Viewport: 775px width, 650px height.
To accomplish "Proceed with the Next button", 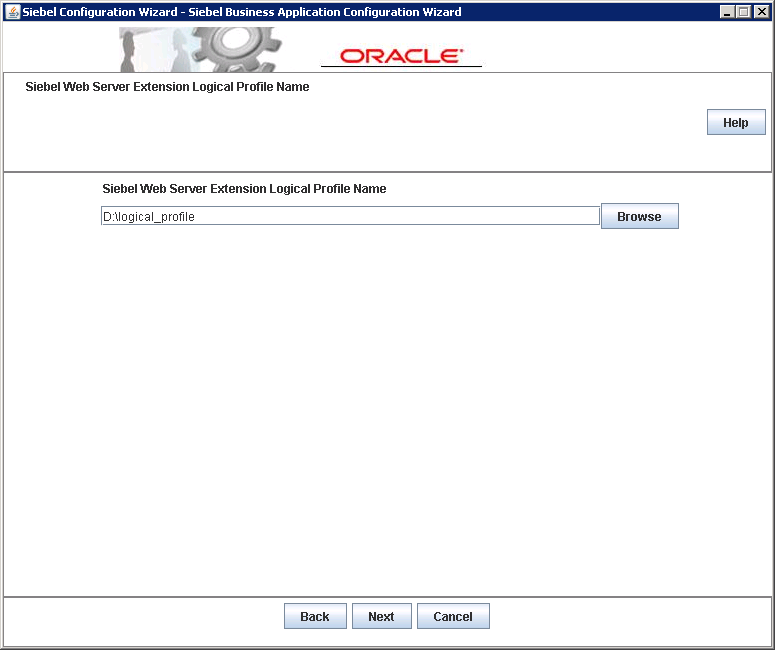I will [x=382, y=616].
